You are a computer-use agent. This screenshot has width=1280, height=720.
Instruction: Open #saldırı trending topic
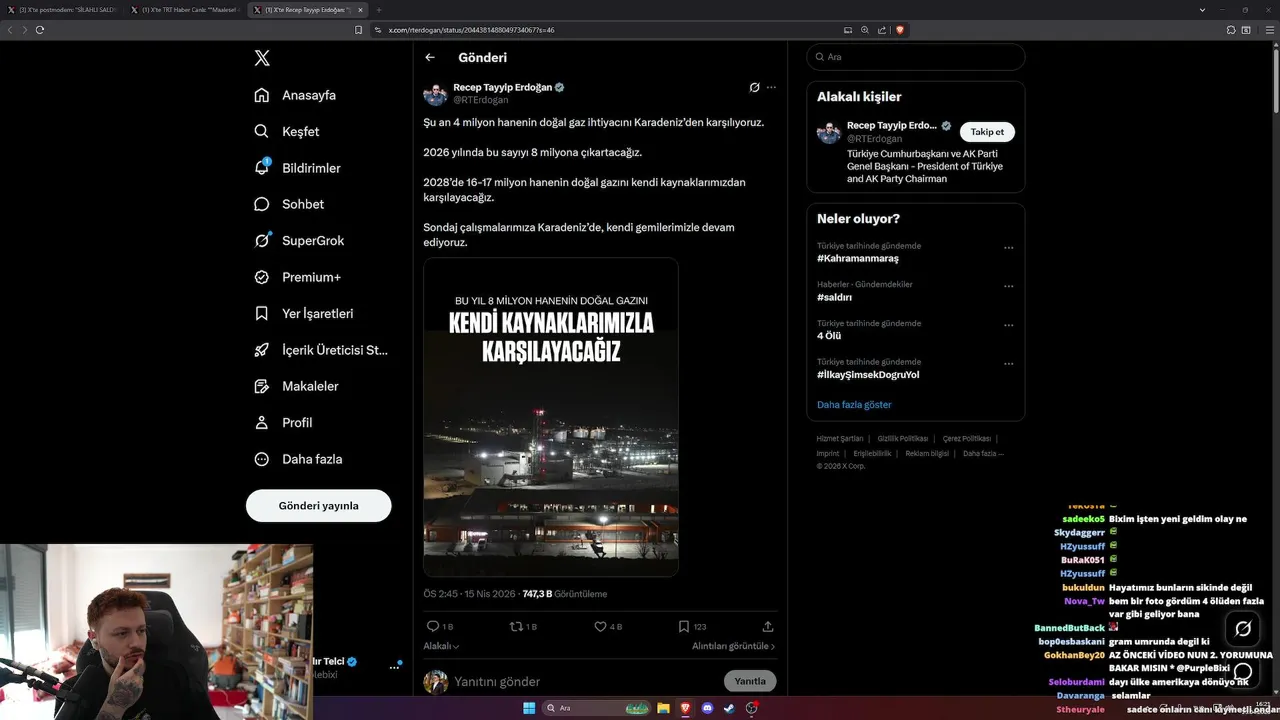[834, 297]
